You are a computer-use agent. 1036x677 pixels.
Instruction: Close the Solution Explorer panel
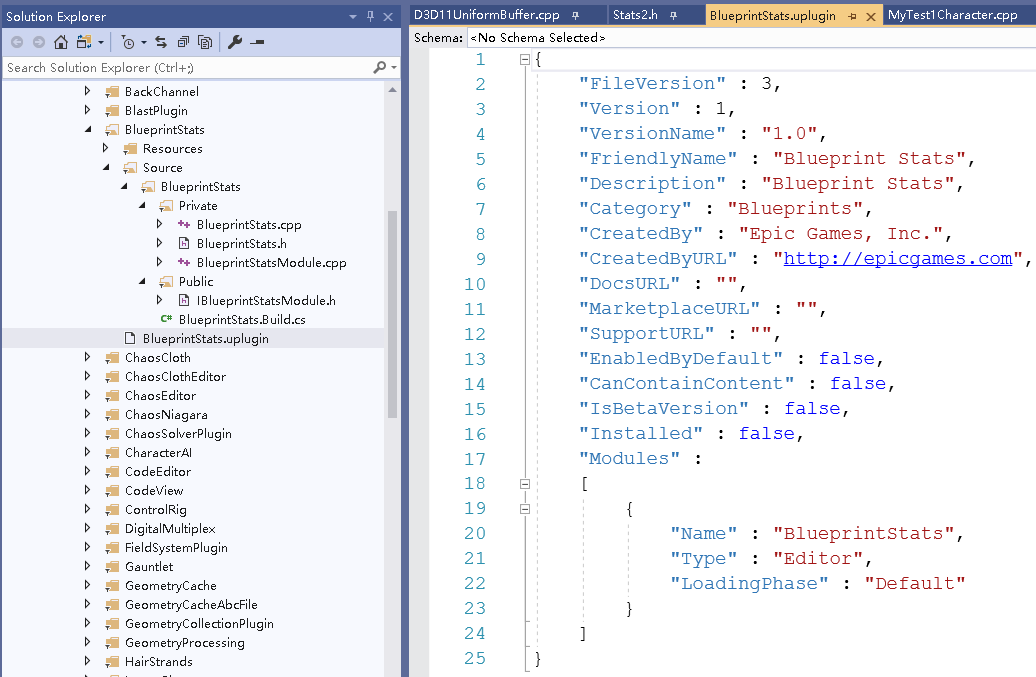pyautogui.click(x=388, y=17)
